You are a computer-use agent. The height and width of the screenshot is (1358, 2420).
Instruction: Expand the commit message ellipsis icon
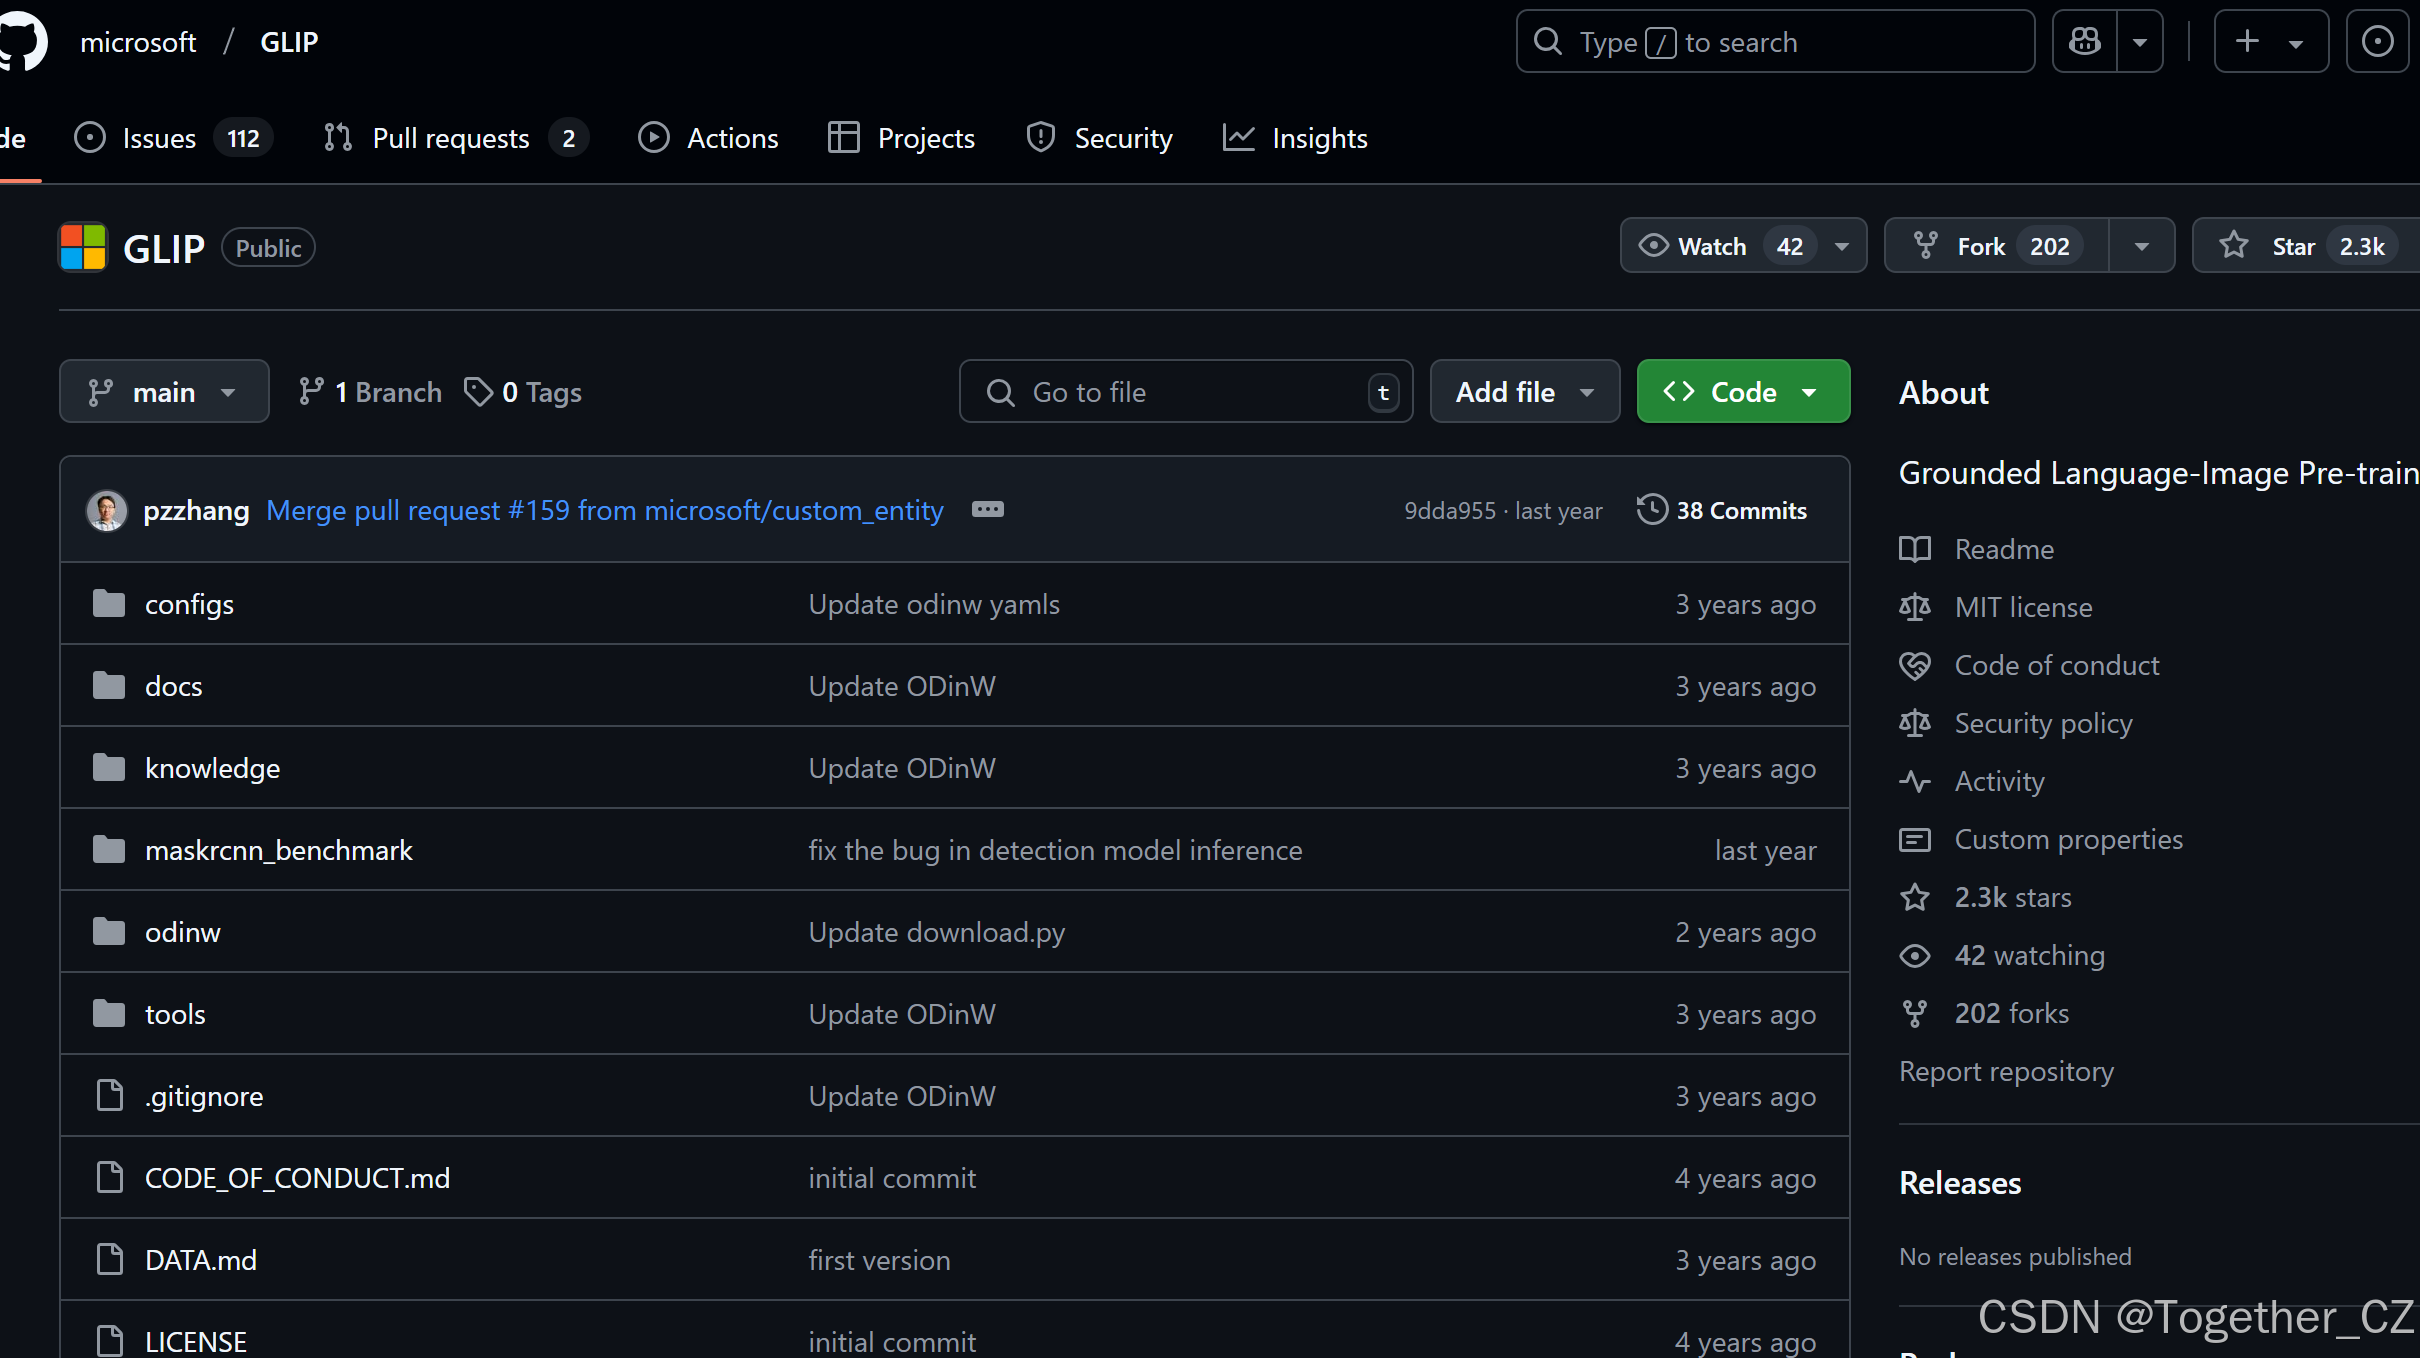tap(987, 510)
